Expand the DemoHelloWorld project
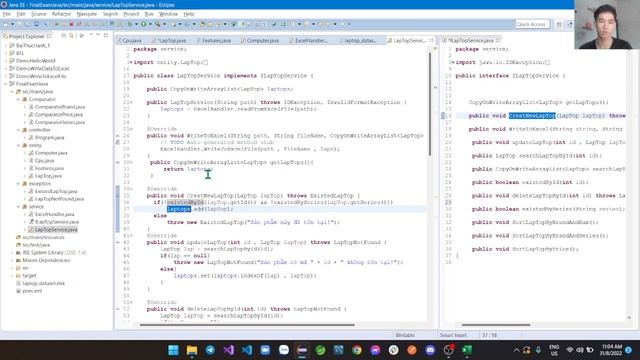640x360 pixels. [5, 61]
